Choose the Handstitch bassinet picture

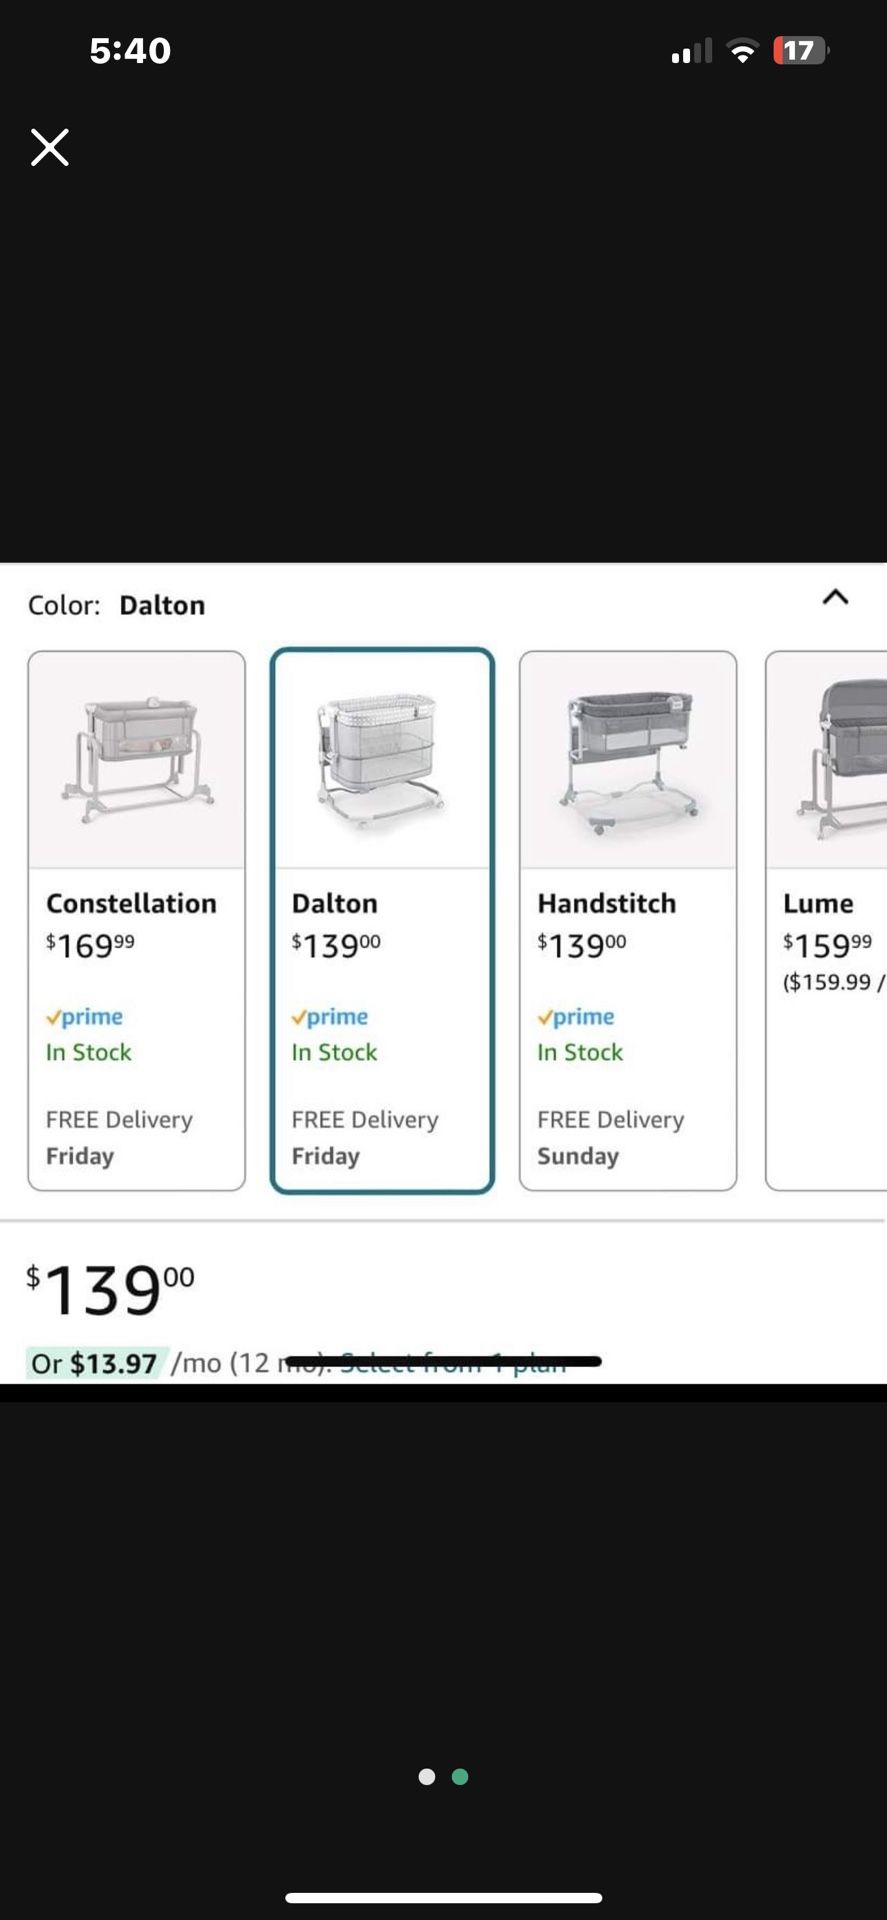point(628,760)
